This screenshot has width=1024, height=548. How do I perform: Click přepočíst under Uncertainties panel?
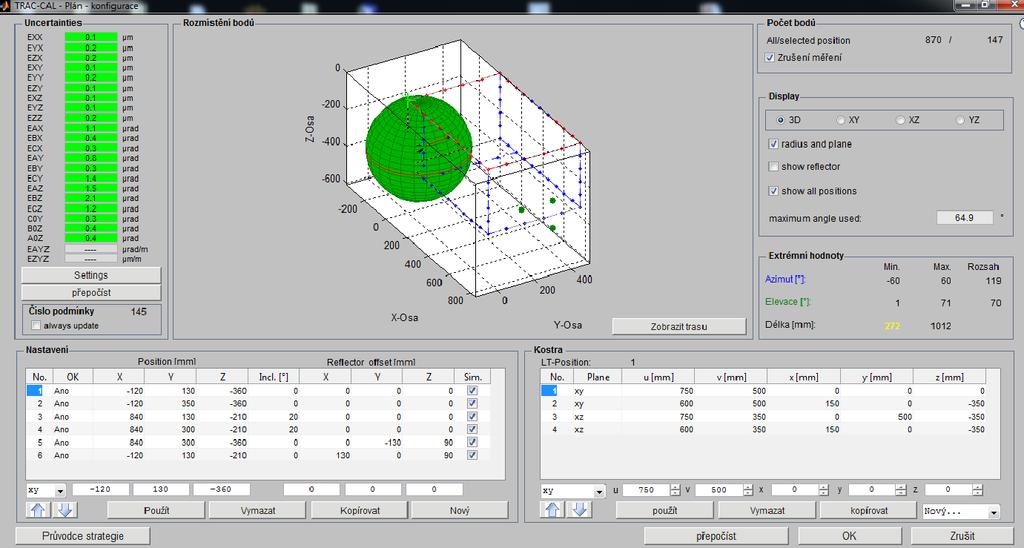(91, 293)
